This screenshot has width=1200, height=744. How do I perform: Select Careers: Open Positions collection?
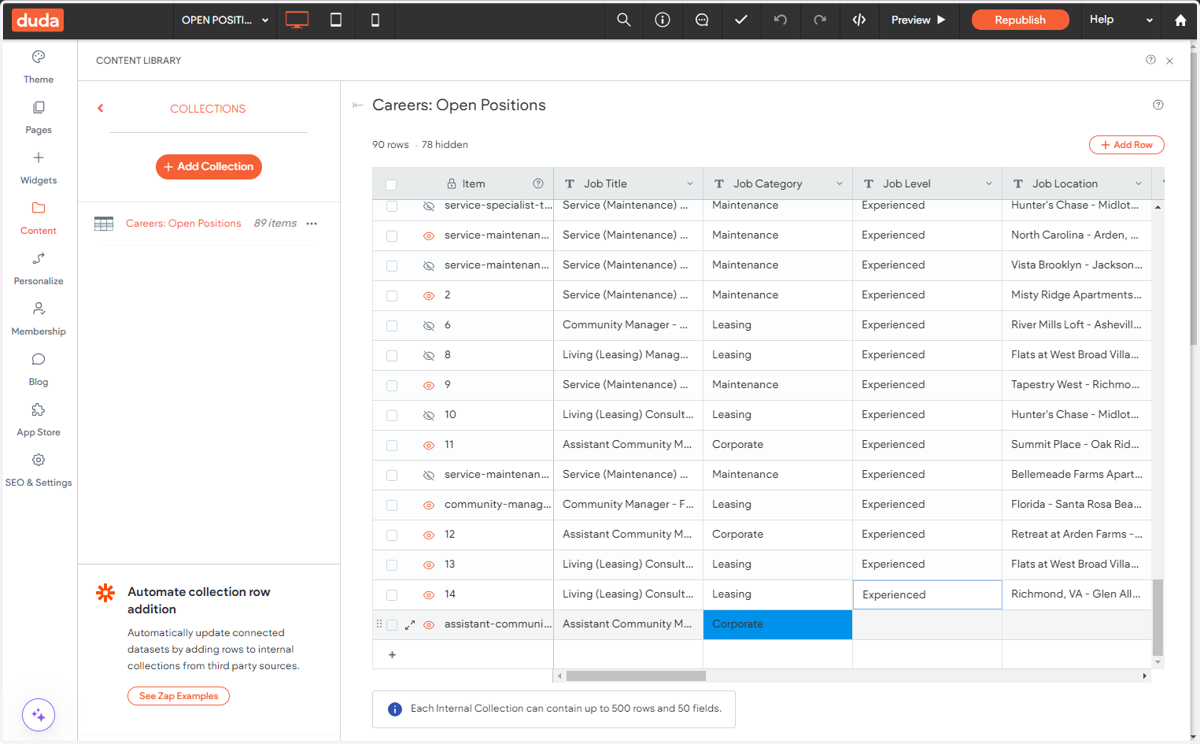pos(183,224)
